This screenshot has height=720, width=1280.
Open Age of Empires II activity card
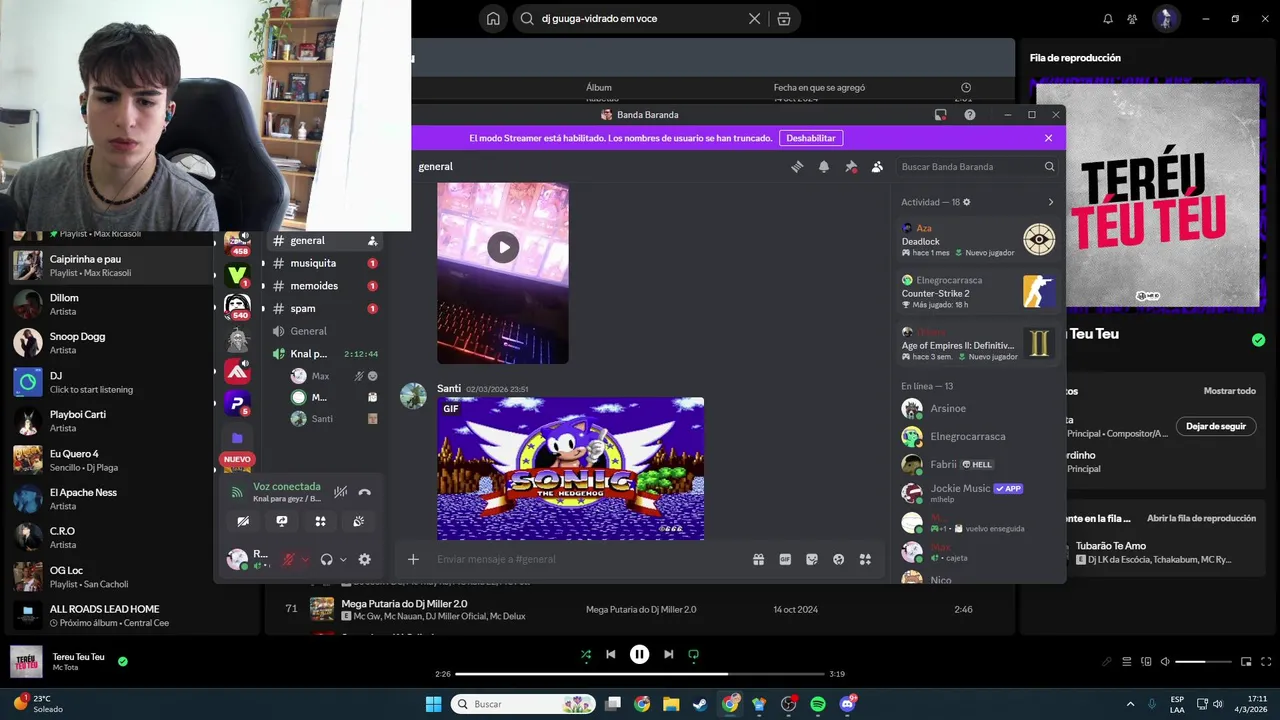click(979, 344)
